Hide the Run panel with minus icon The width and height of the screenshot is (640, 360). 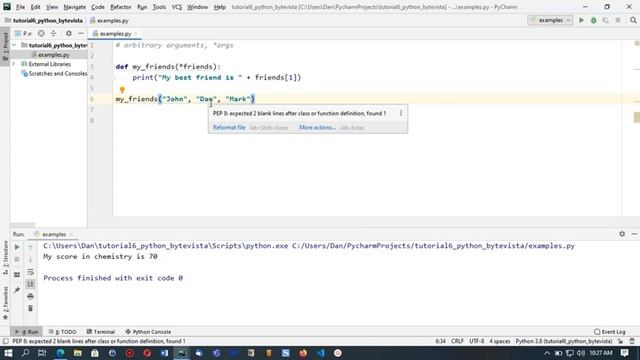click(634, 234)
